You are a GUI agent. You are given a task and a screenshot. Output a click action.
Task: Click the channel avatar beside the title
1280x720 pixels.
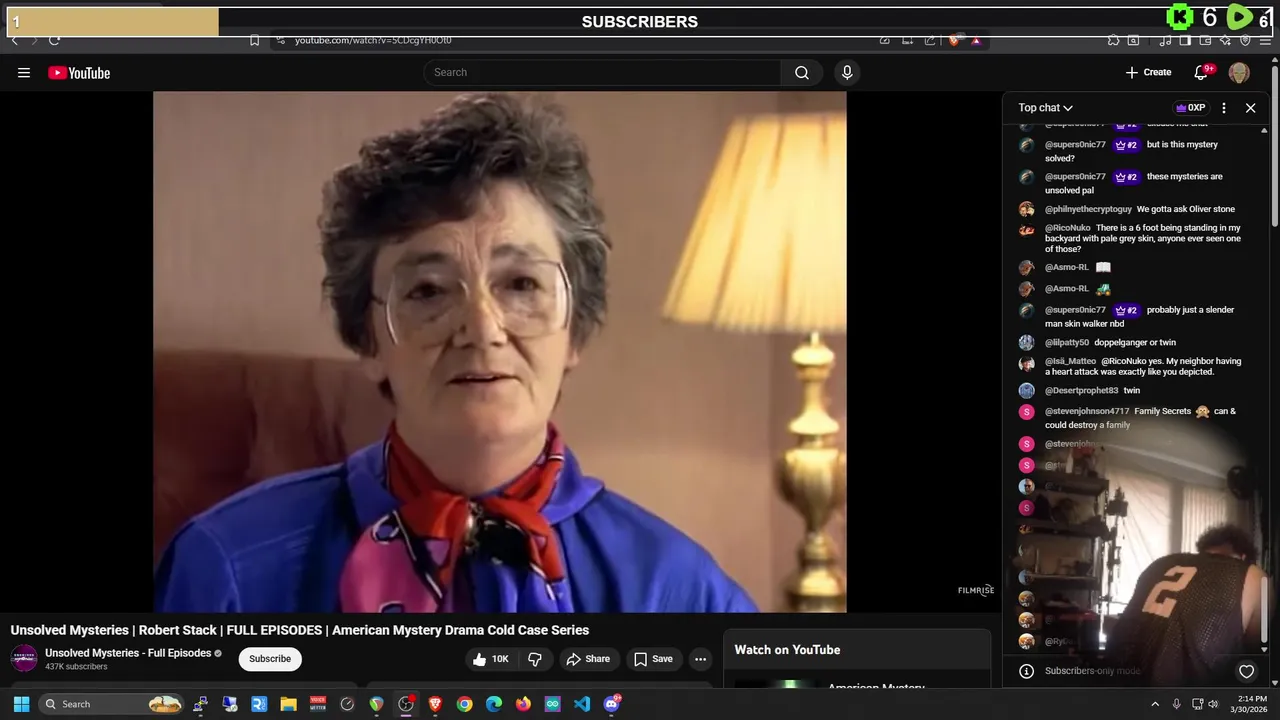[24, 658]
